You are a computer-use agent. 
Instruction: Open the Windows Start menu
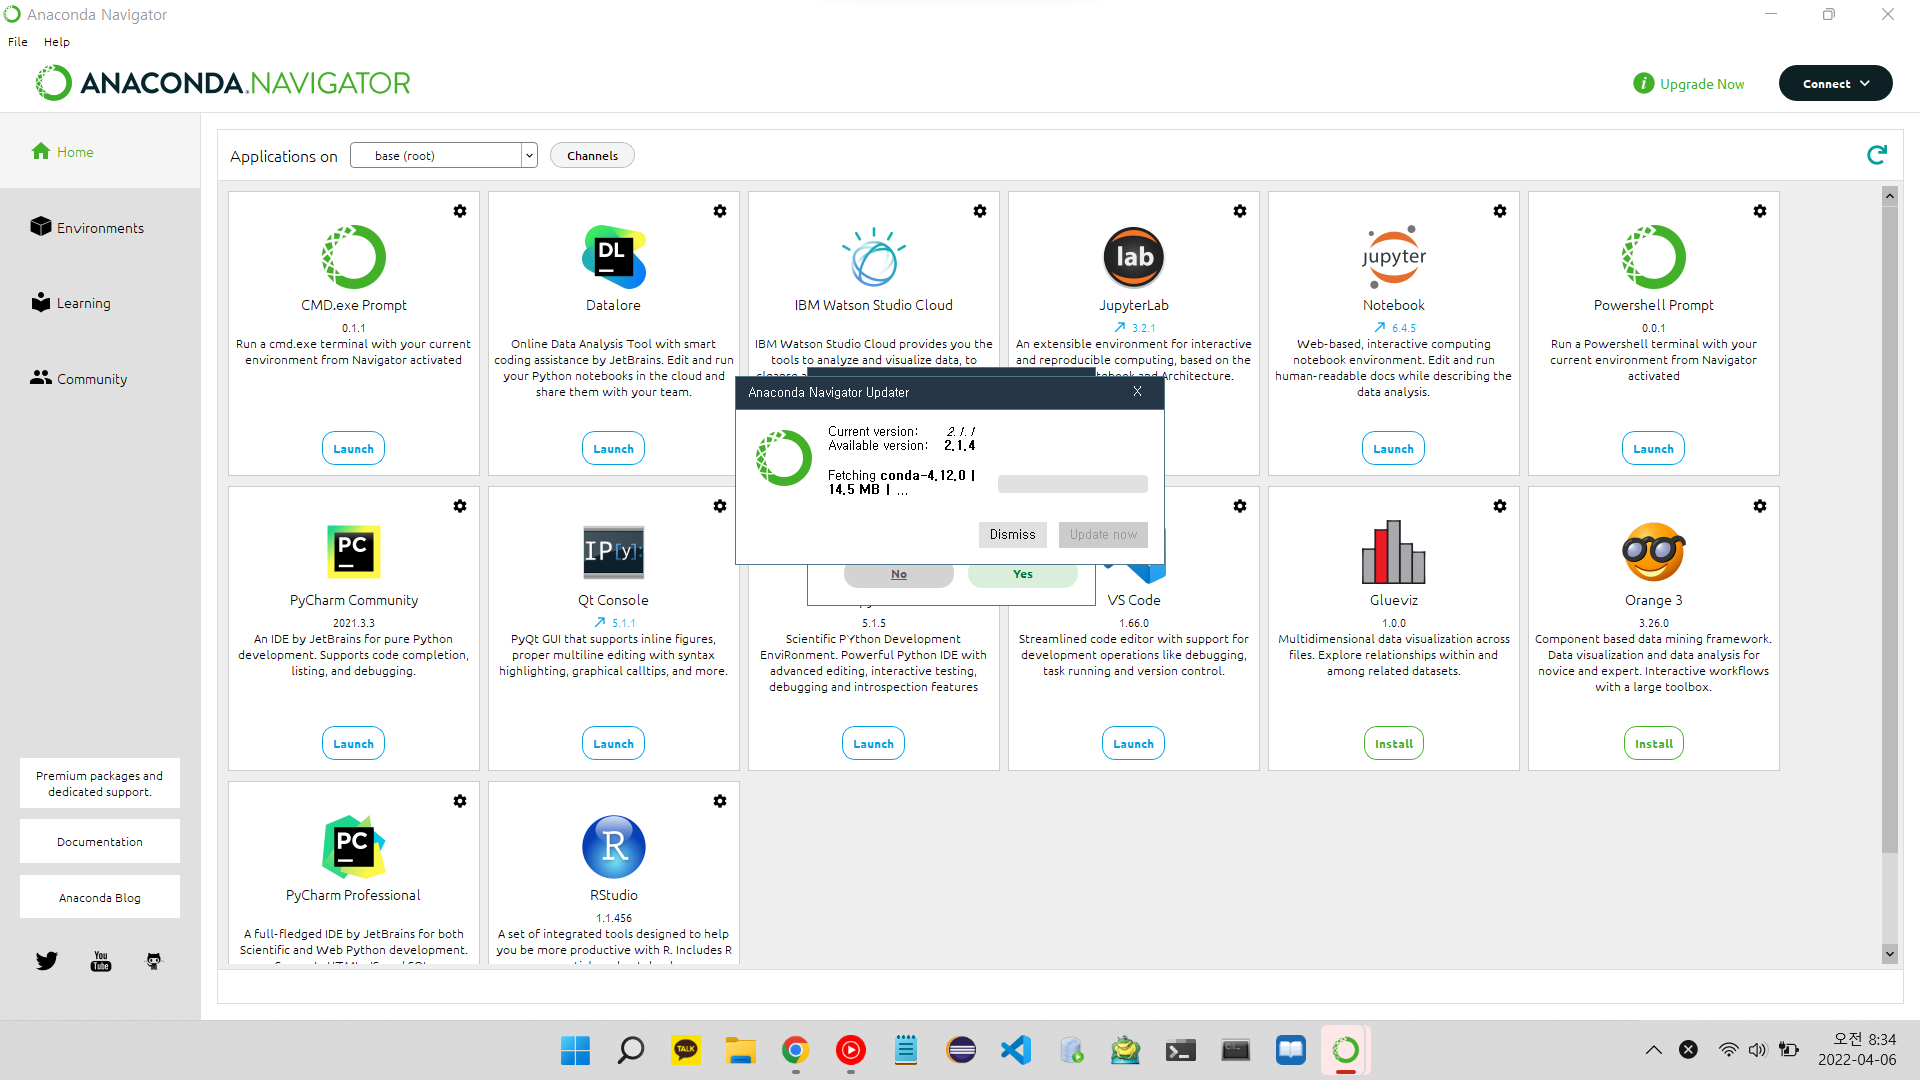(x=575, y=1050)
